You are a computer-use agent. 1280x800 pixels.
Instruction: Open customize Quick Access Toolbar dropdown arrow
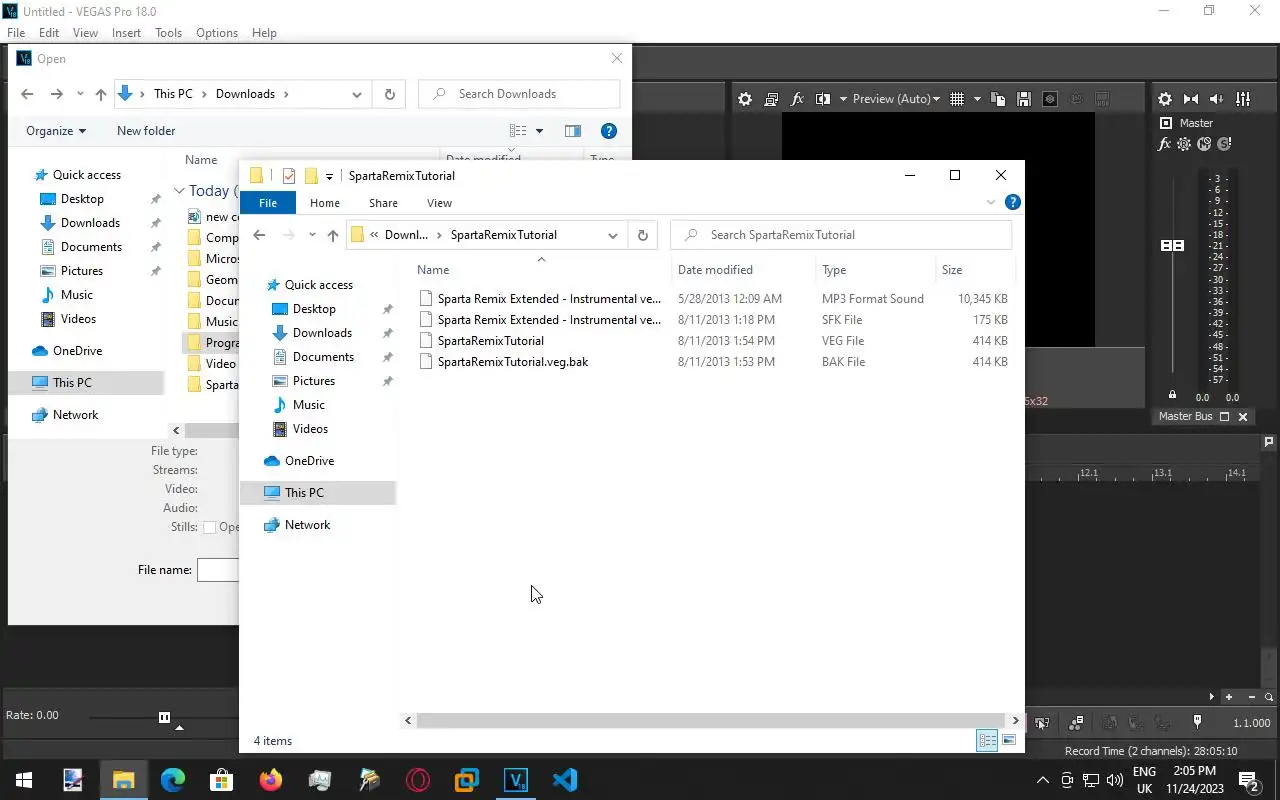pyautogui.click(x=329, y=176)
